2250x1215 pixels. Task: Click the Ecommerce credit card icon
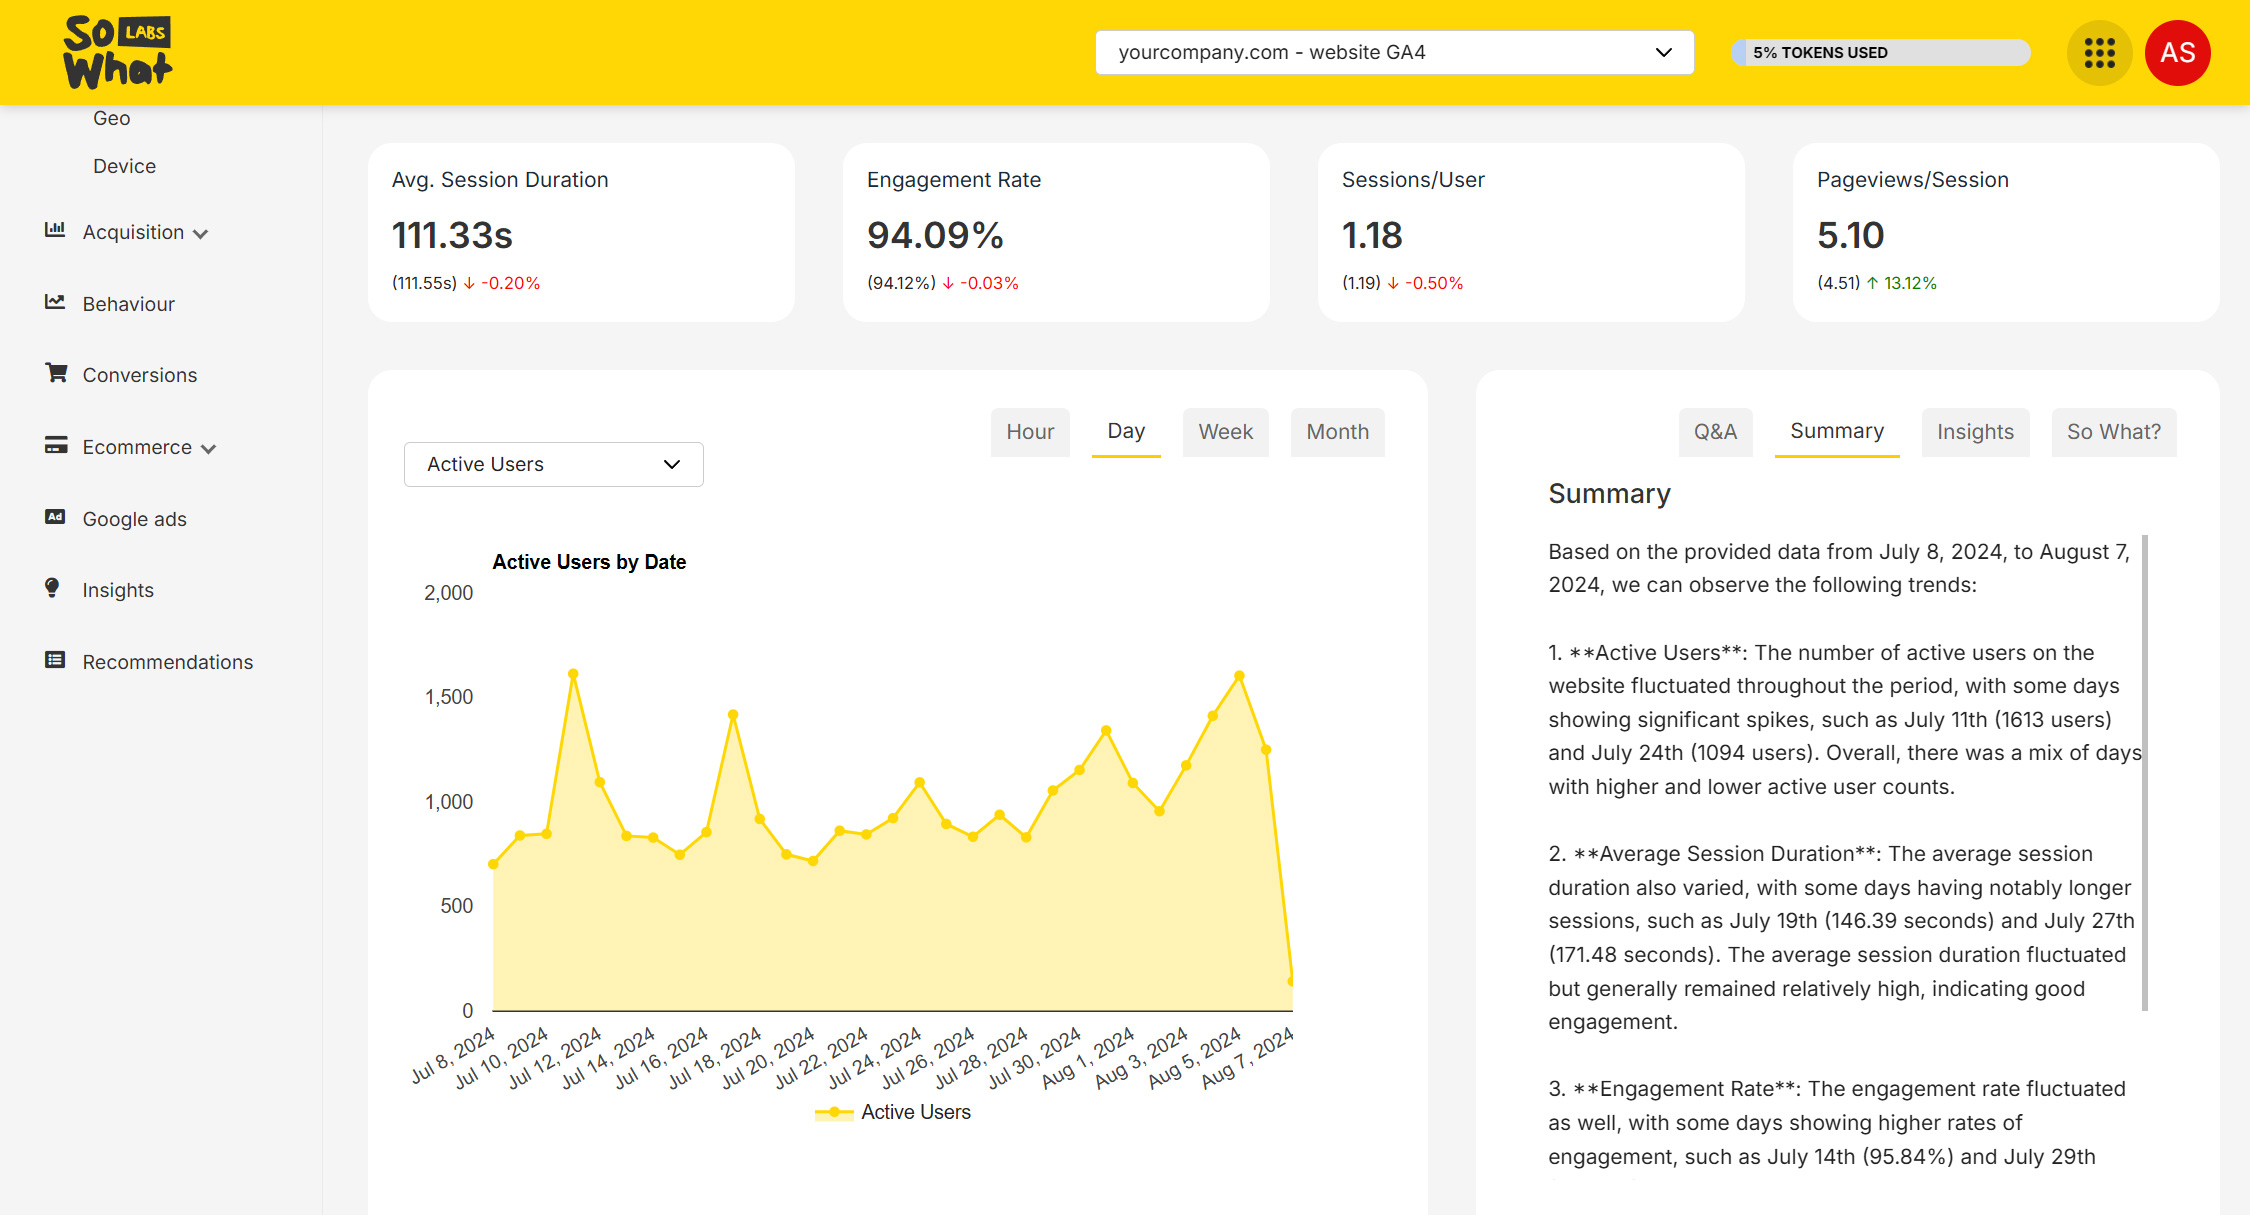pos(56,445)
